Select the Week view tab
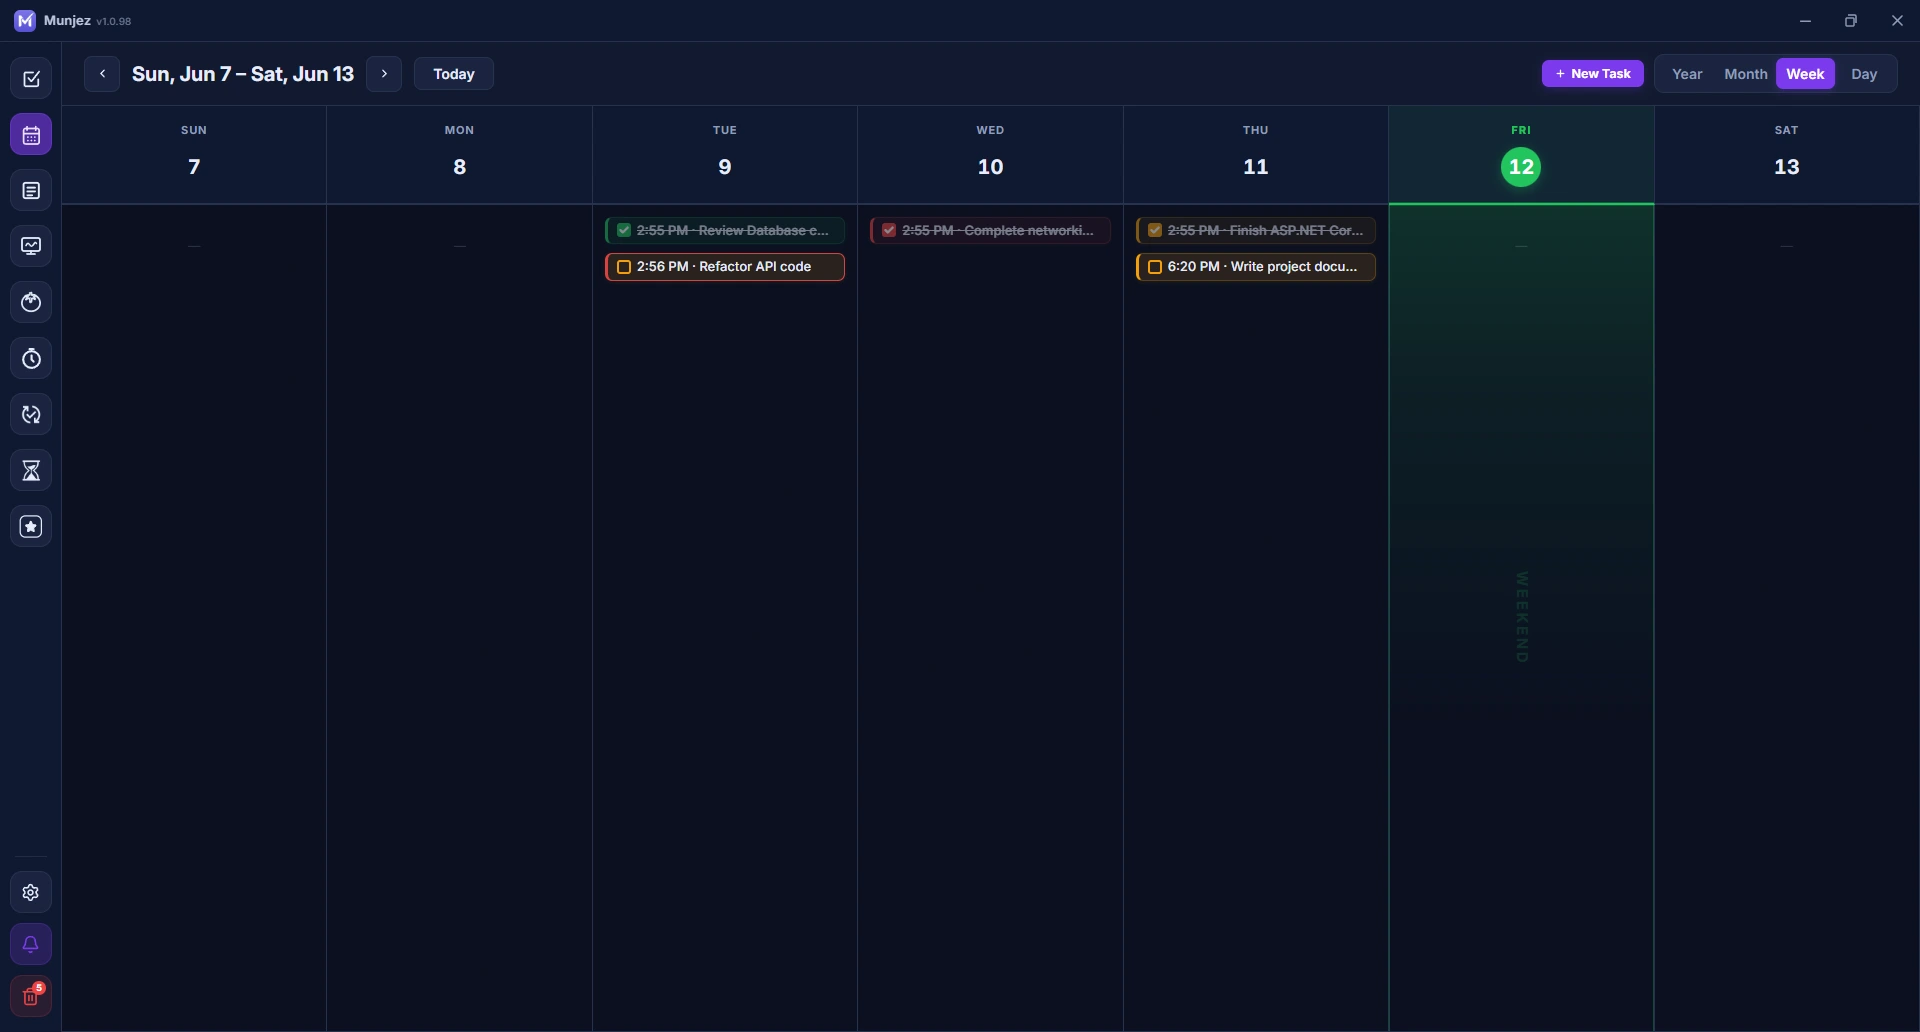 [x=1805, y=74]
